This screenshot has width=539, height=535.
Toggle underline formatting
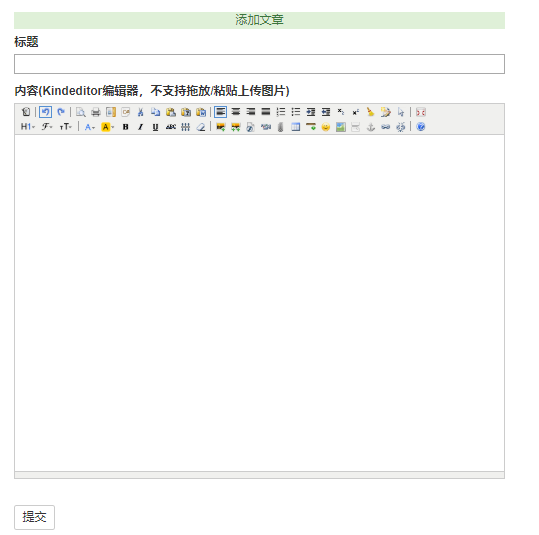[x=155, y=127]
